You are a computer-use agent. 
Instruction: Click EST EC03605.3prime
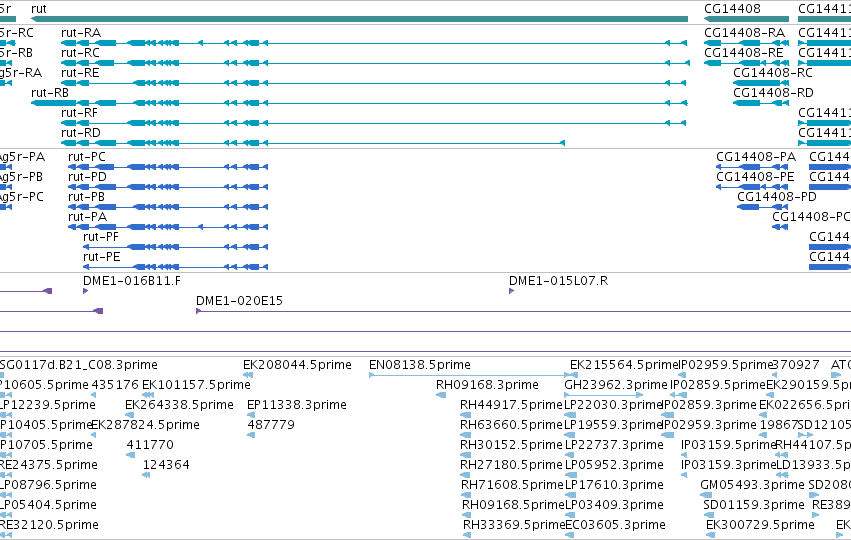tap(615, 525)
